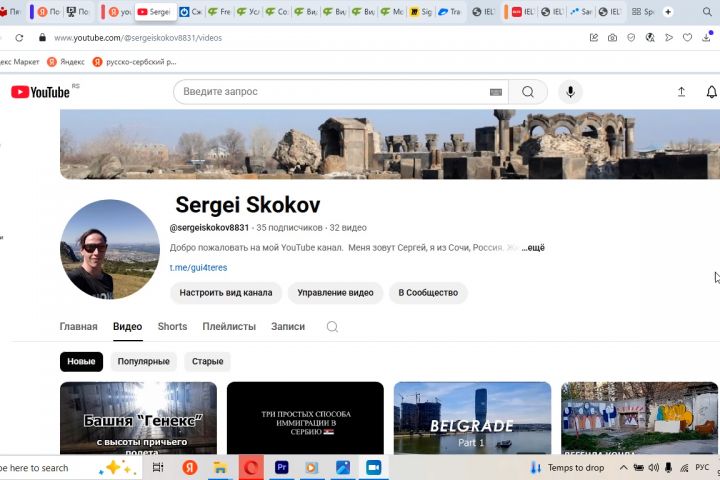
Task: Click the padlock site security icon
Action: (42, 38)
